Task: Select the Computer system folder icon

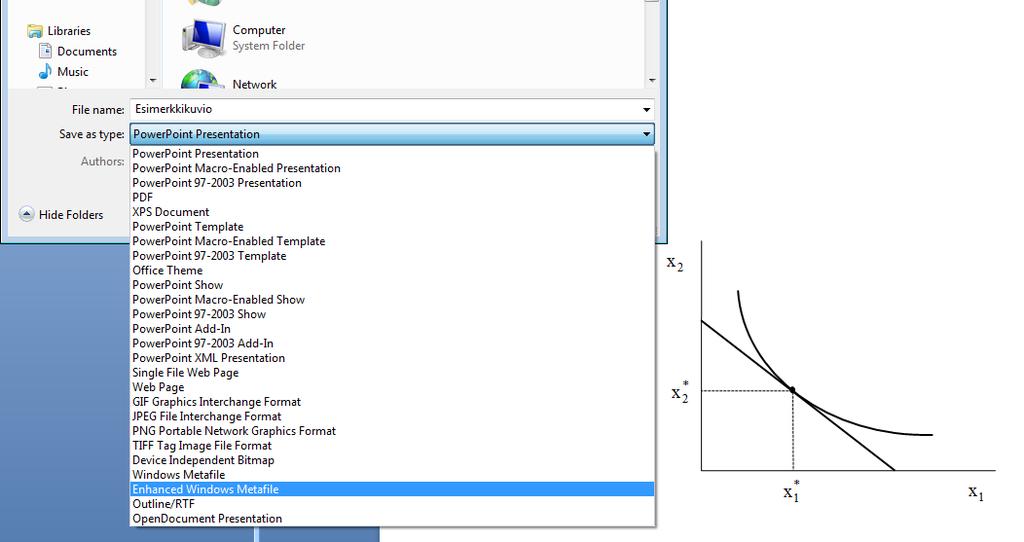Action: [203, 38]
